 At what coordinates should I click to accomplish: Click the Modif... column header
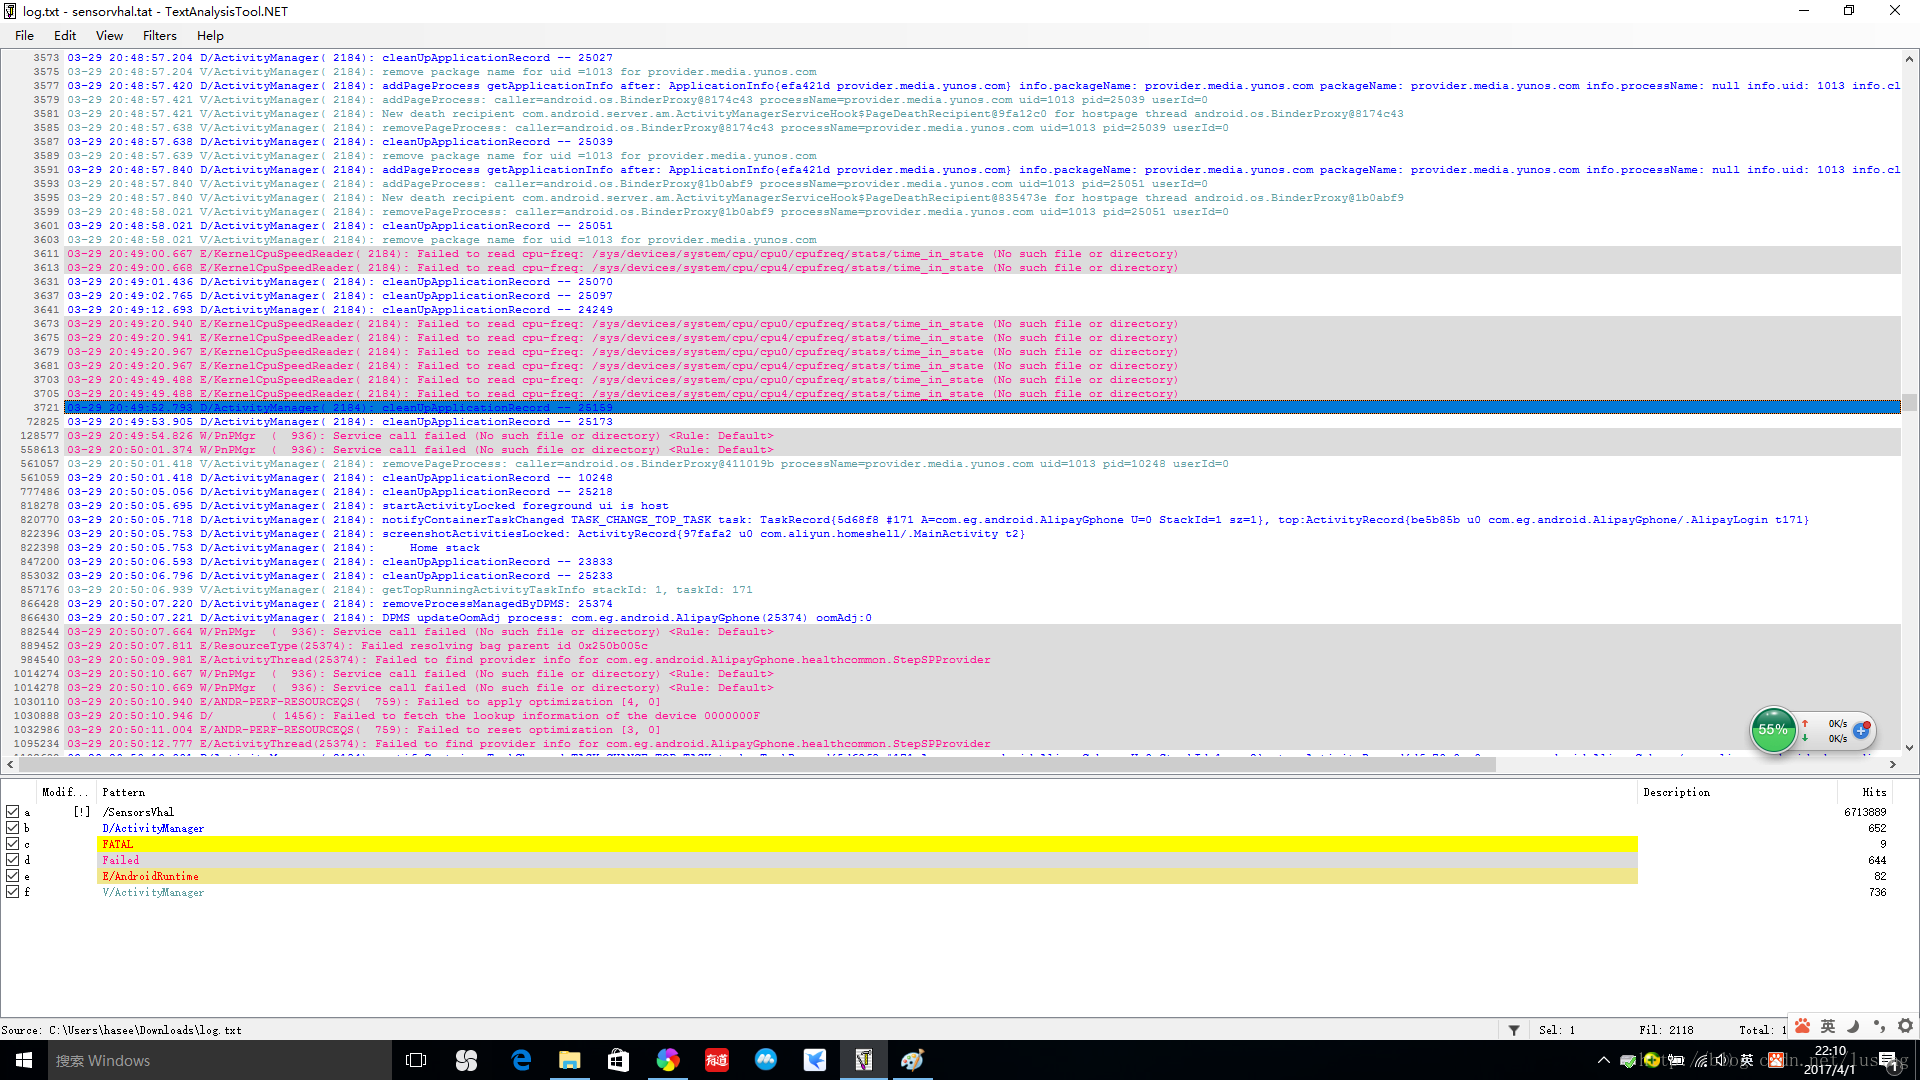point(65,792)
